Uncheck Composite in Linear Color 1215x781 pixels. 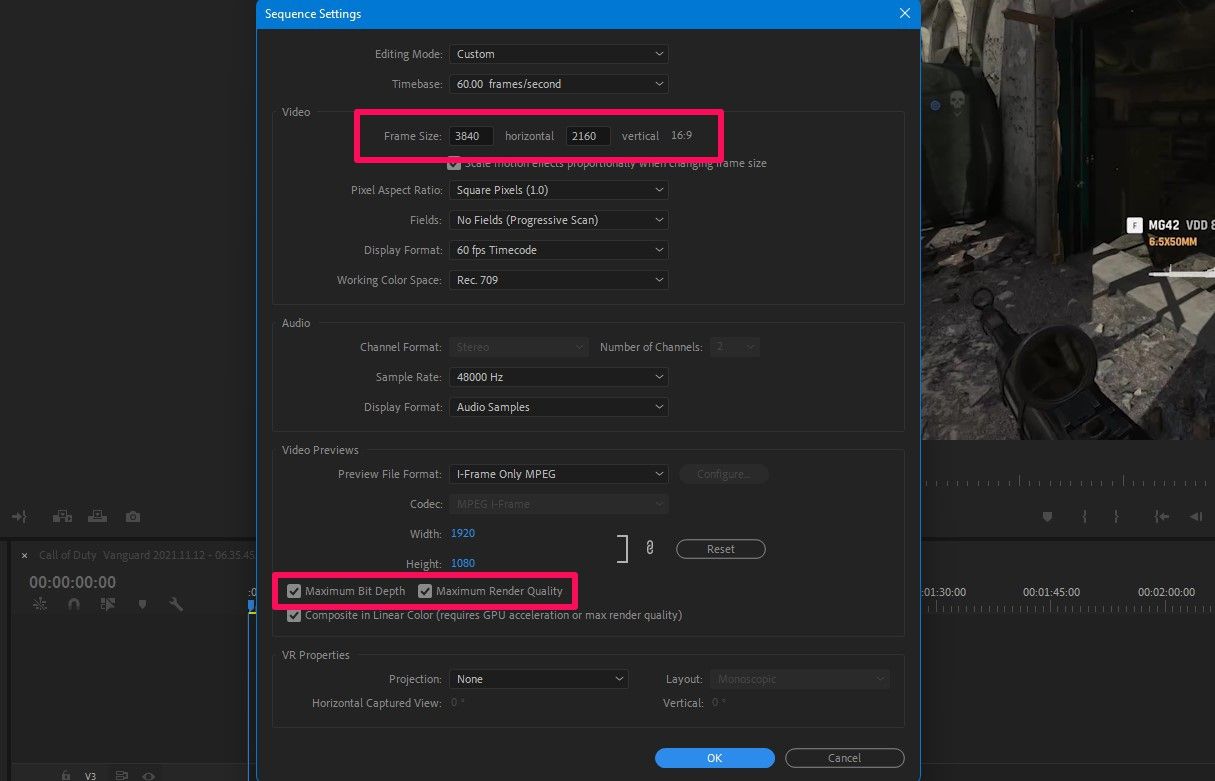tap(294, 615)
